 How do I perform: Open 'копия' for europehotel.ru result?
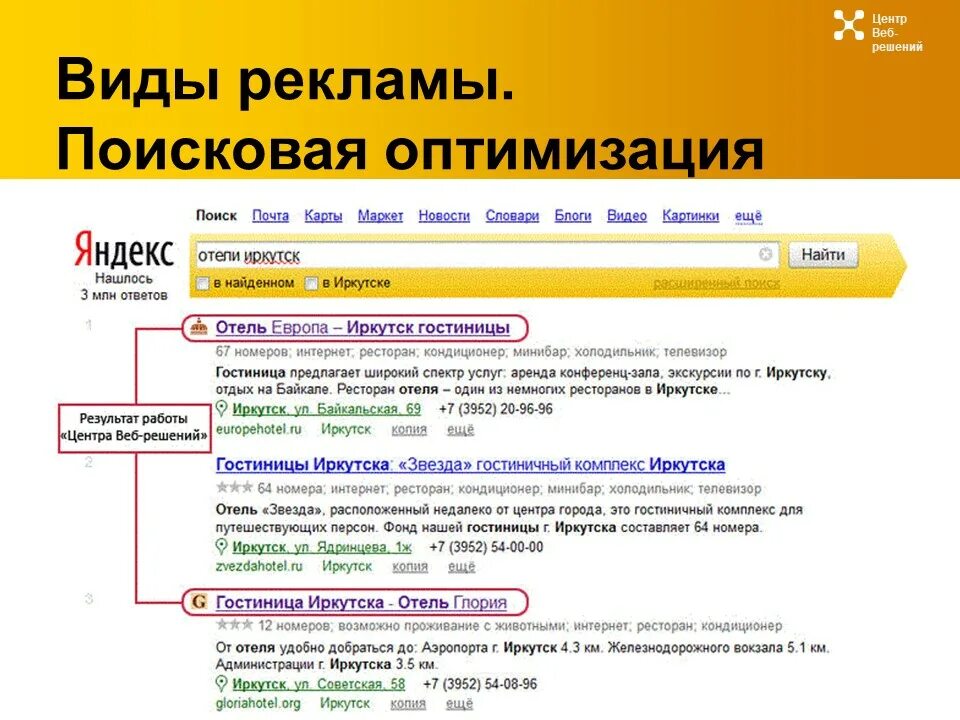click(x=409, y=429)
